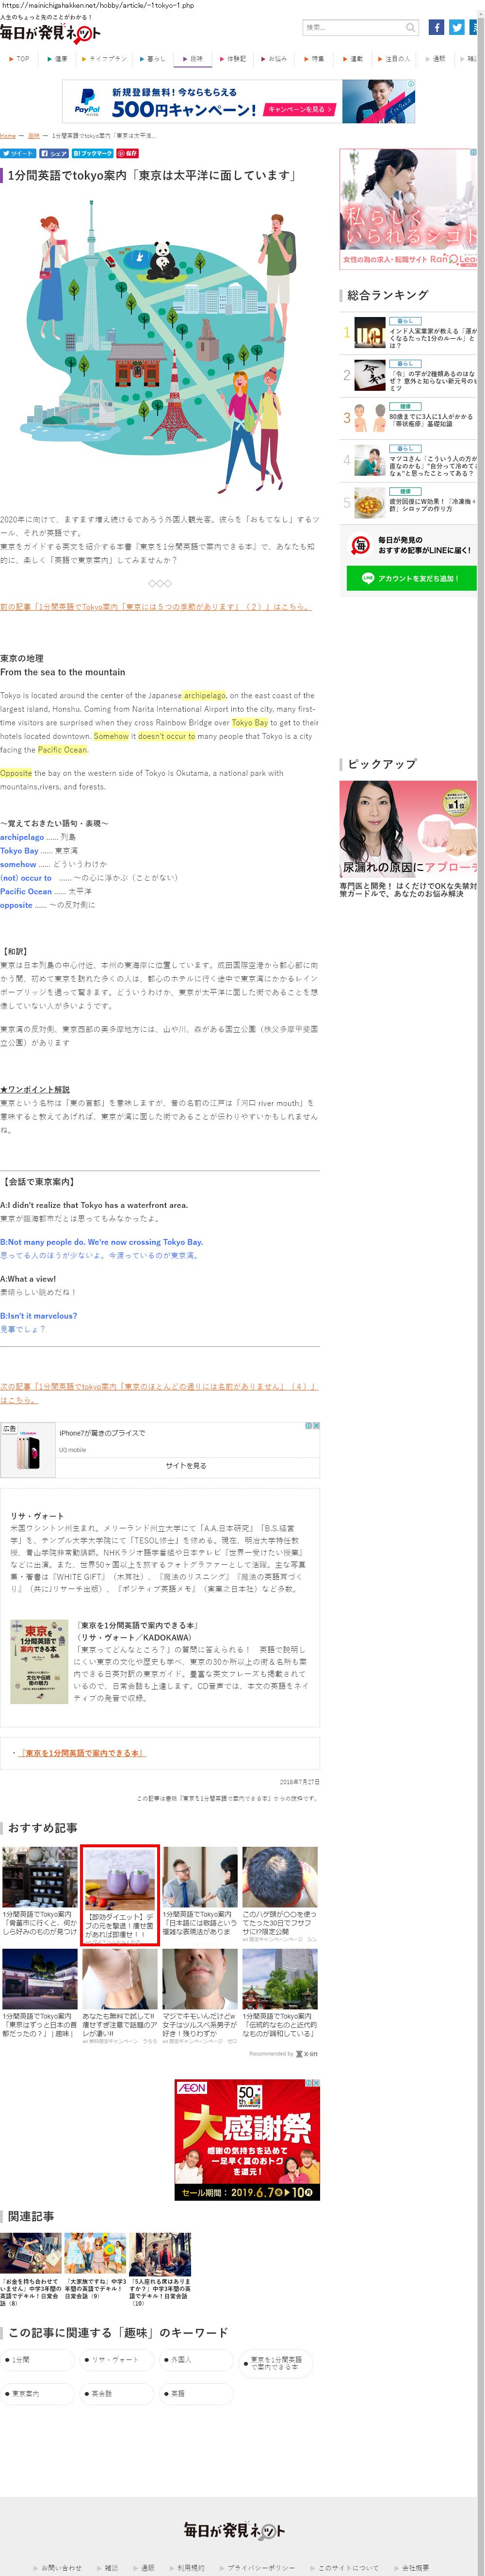Image resolution: width=485 pixels, height=2576 pixels.
Task: Select the リサ・ヴォート keyword tag
Action: coord(118,2359)
